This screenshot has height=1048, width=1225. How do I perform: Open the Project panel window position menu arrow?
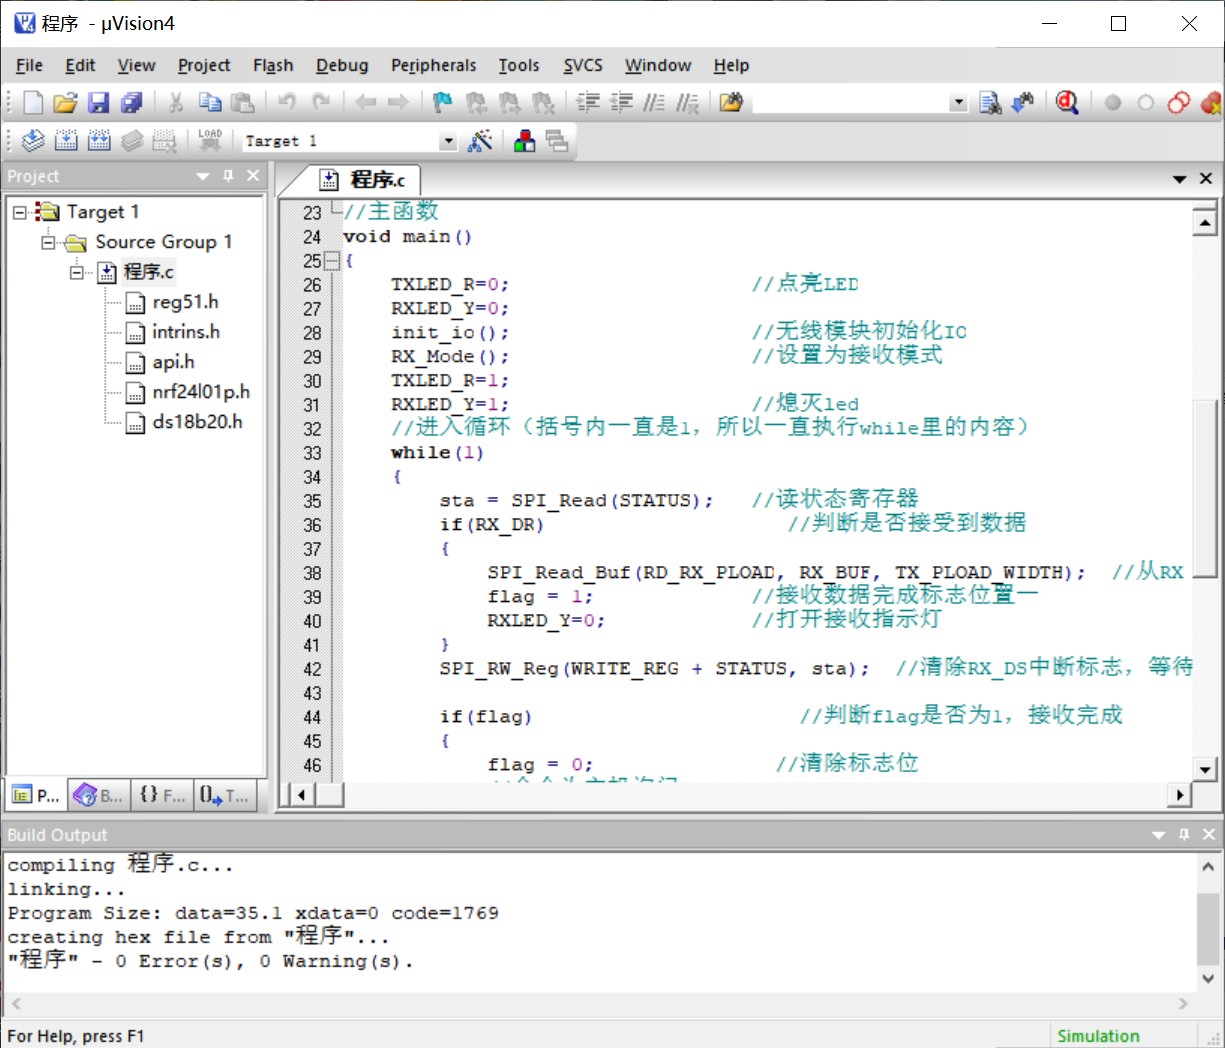tap(203, 176)
